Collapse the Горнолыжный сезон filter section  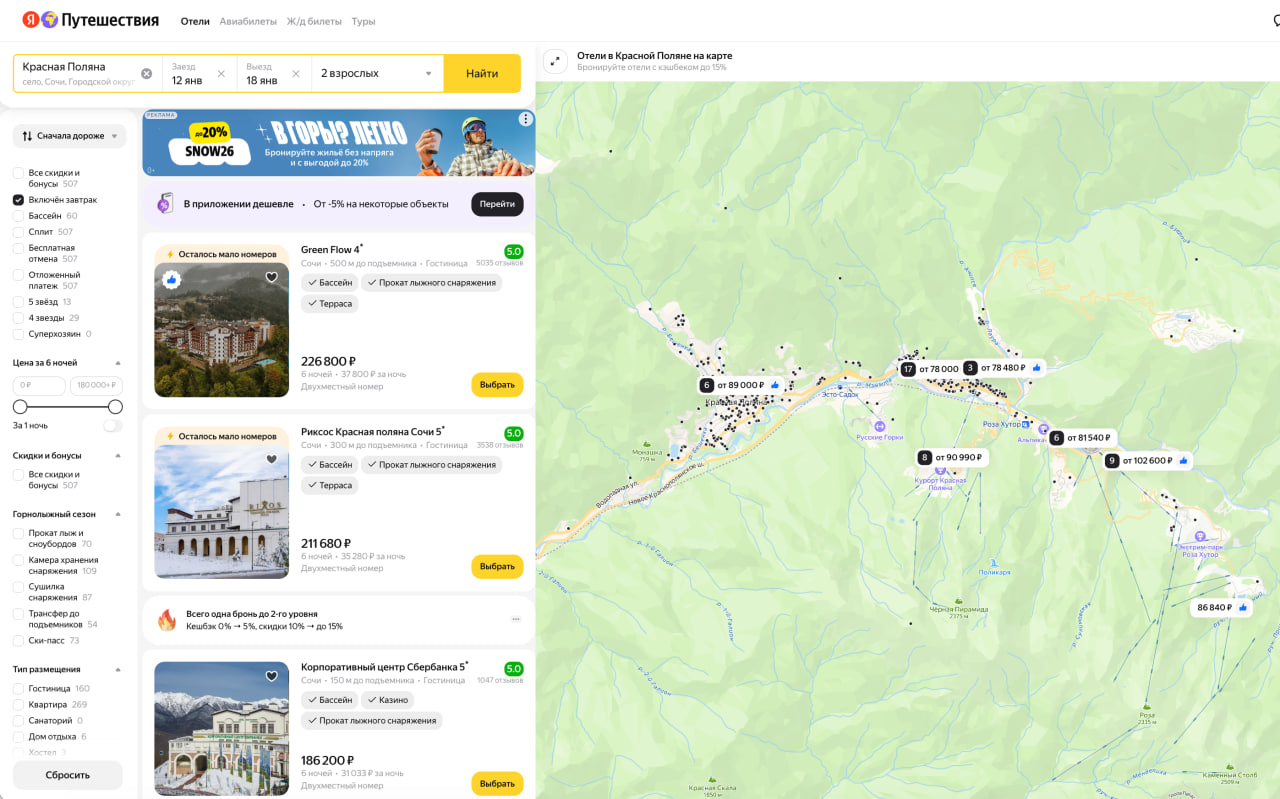click(x=118, y=514)
